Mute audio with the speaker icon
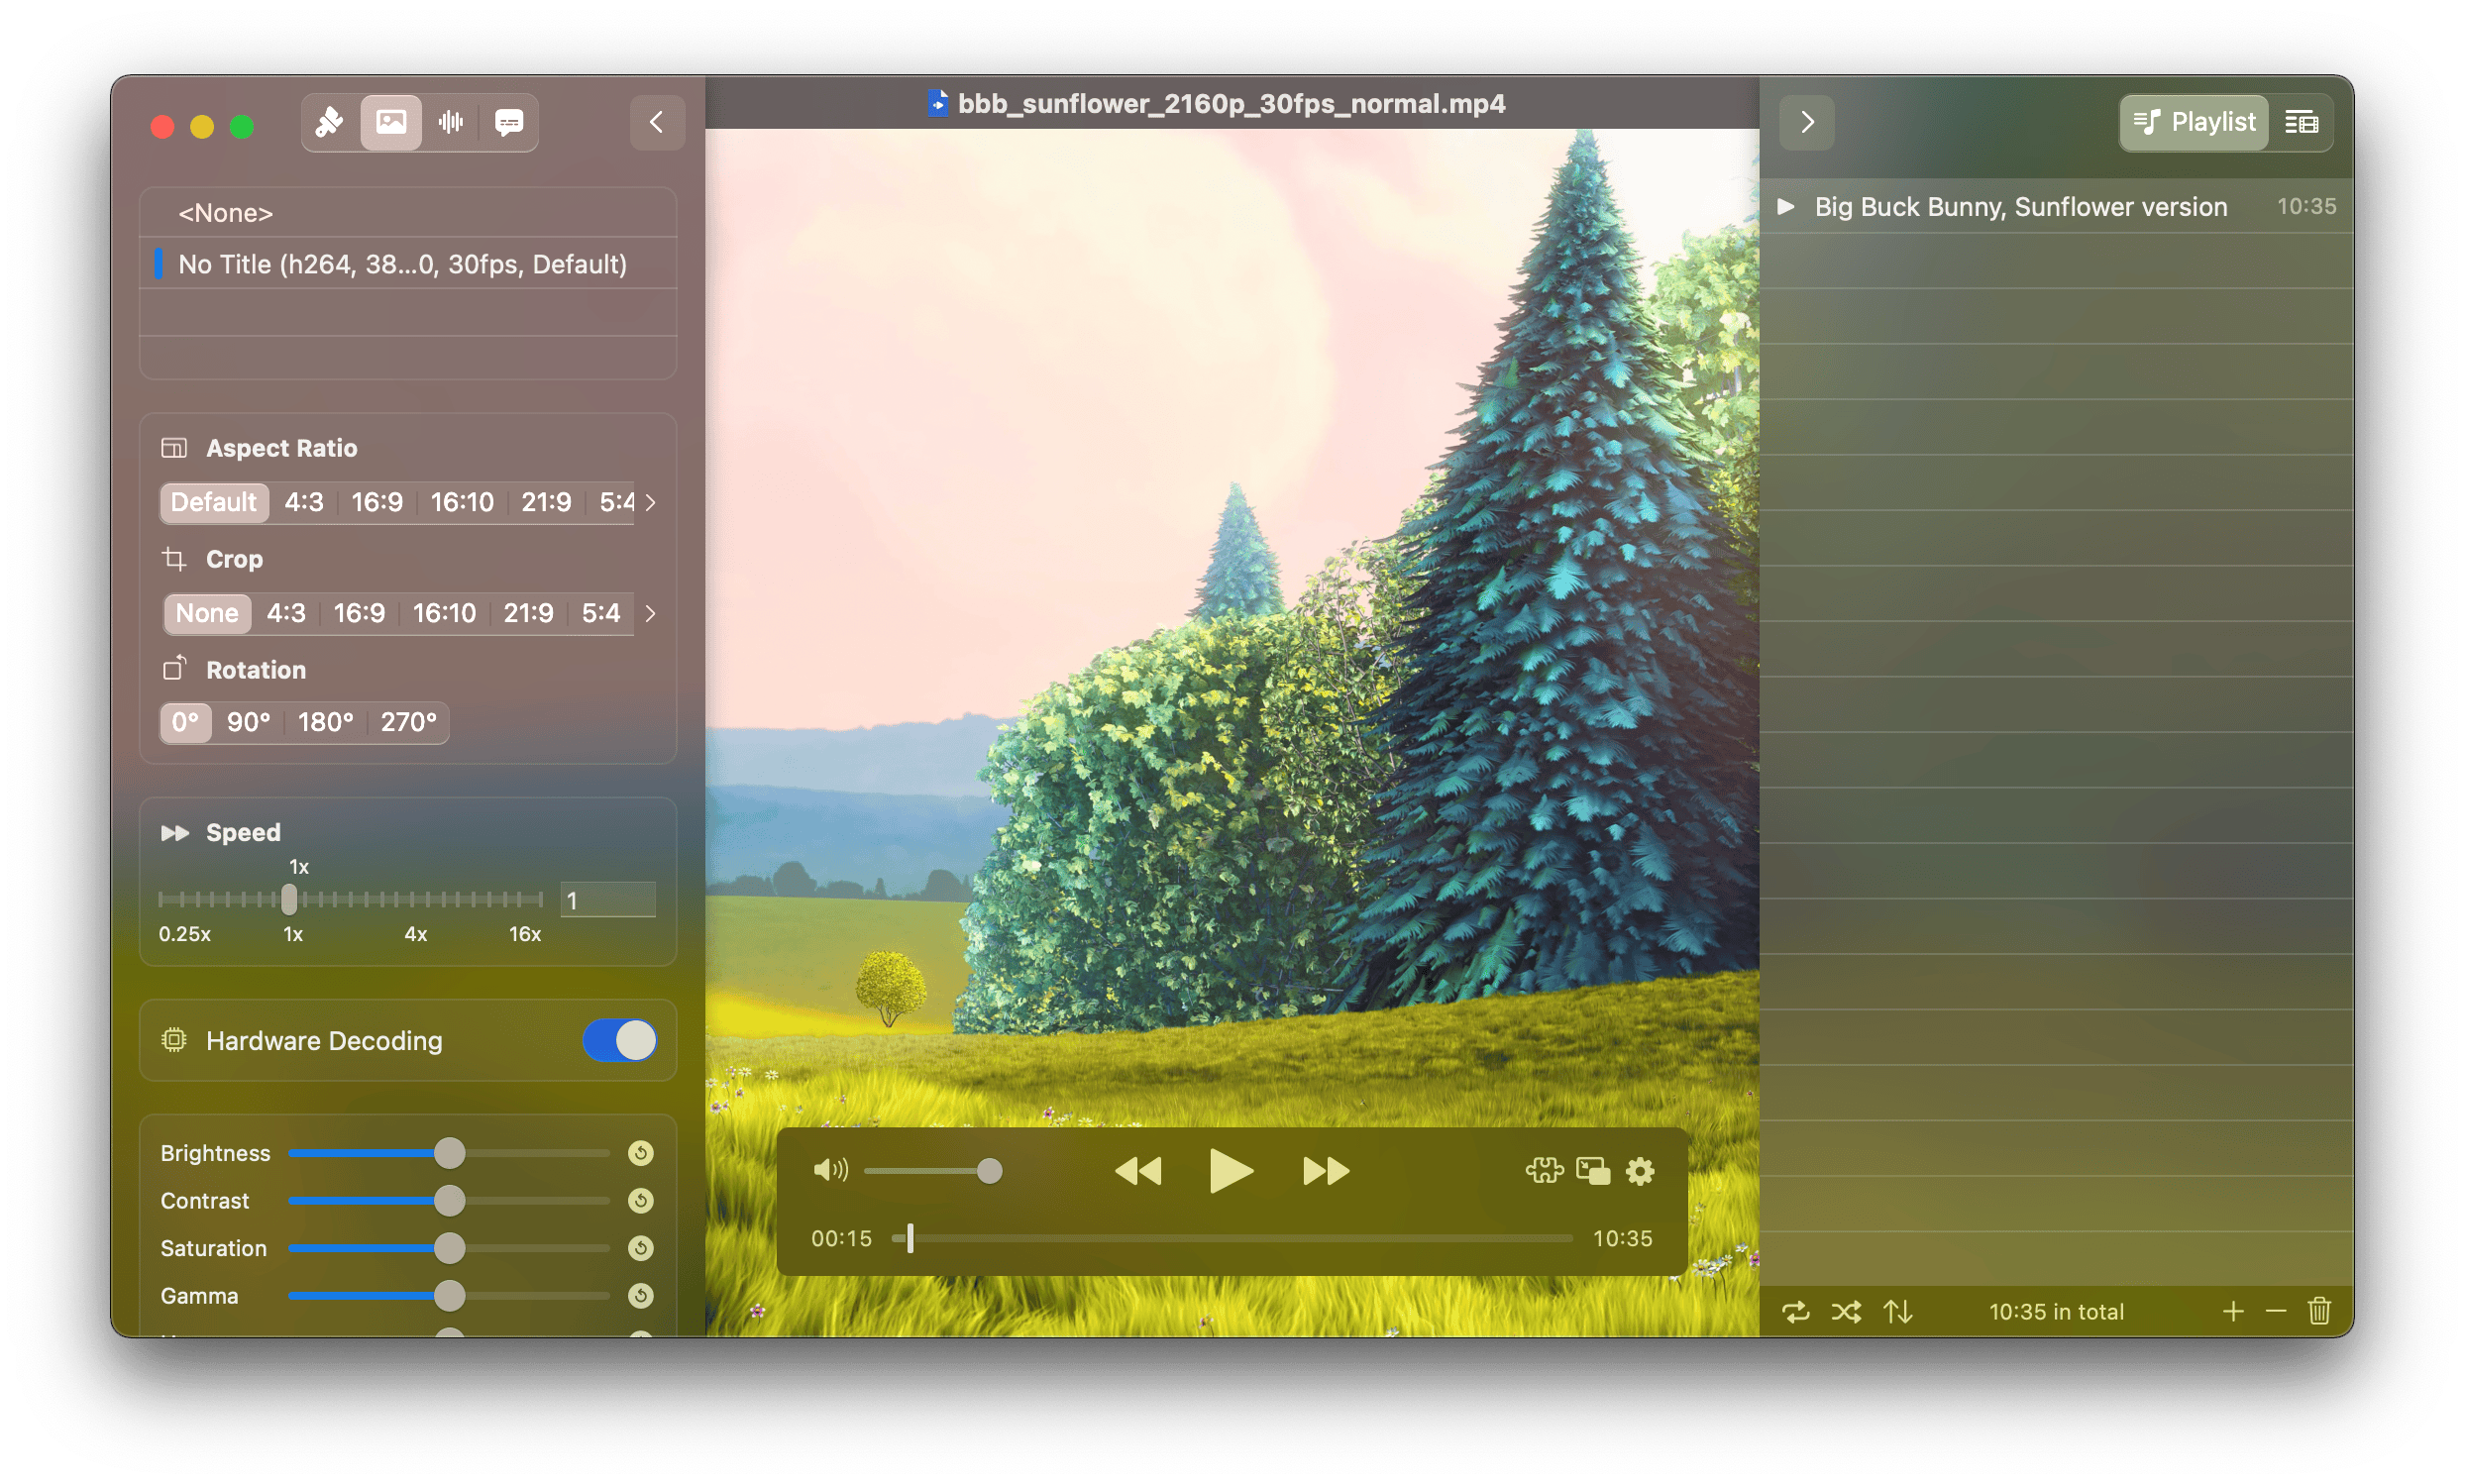 pyautogui.click(x=830, y=1170)
